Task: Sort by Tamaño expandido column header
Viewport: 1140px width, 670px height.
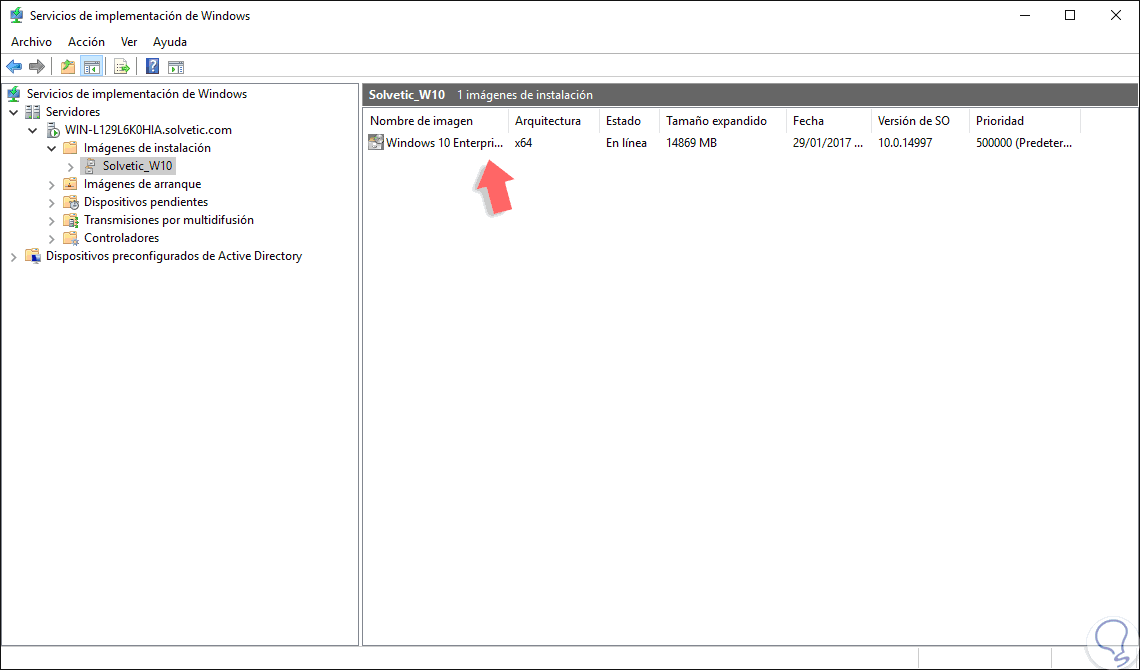Action: pyautogui.click(x=723, y=121)
